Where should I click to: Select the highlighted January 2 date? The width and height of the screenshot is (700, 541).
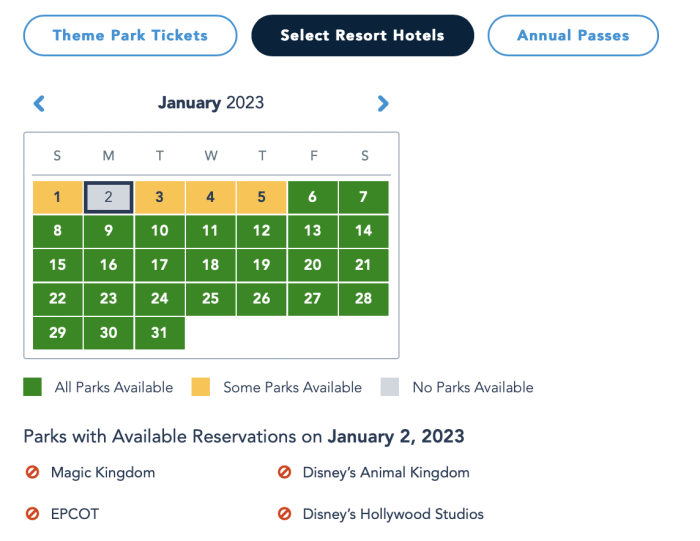[x=108, y=197]
